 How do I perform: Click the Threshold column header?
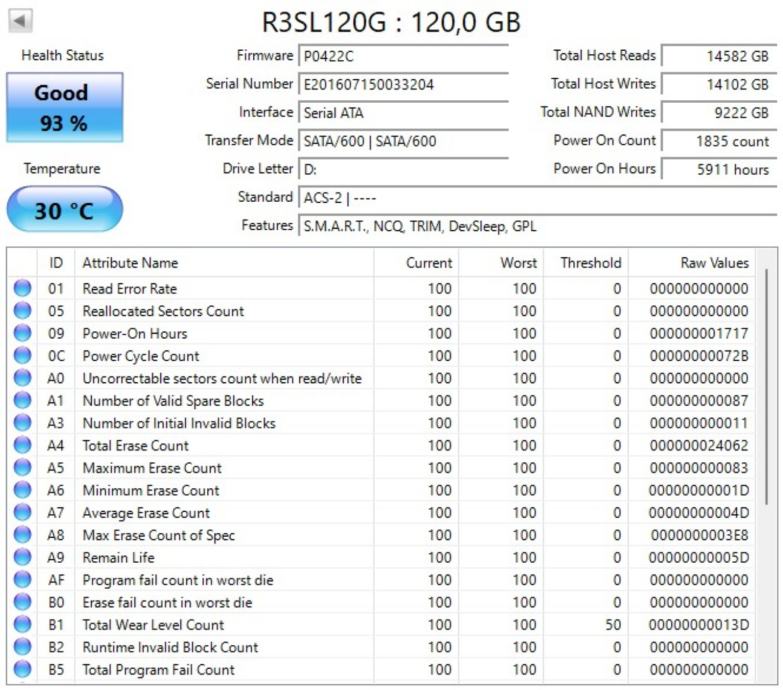586,263
